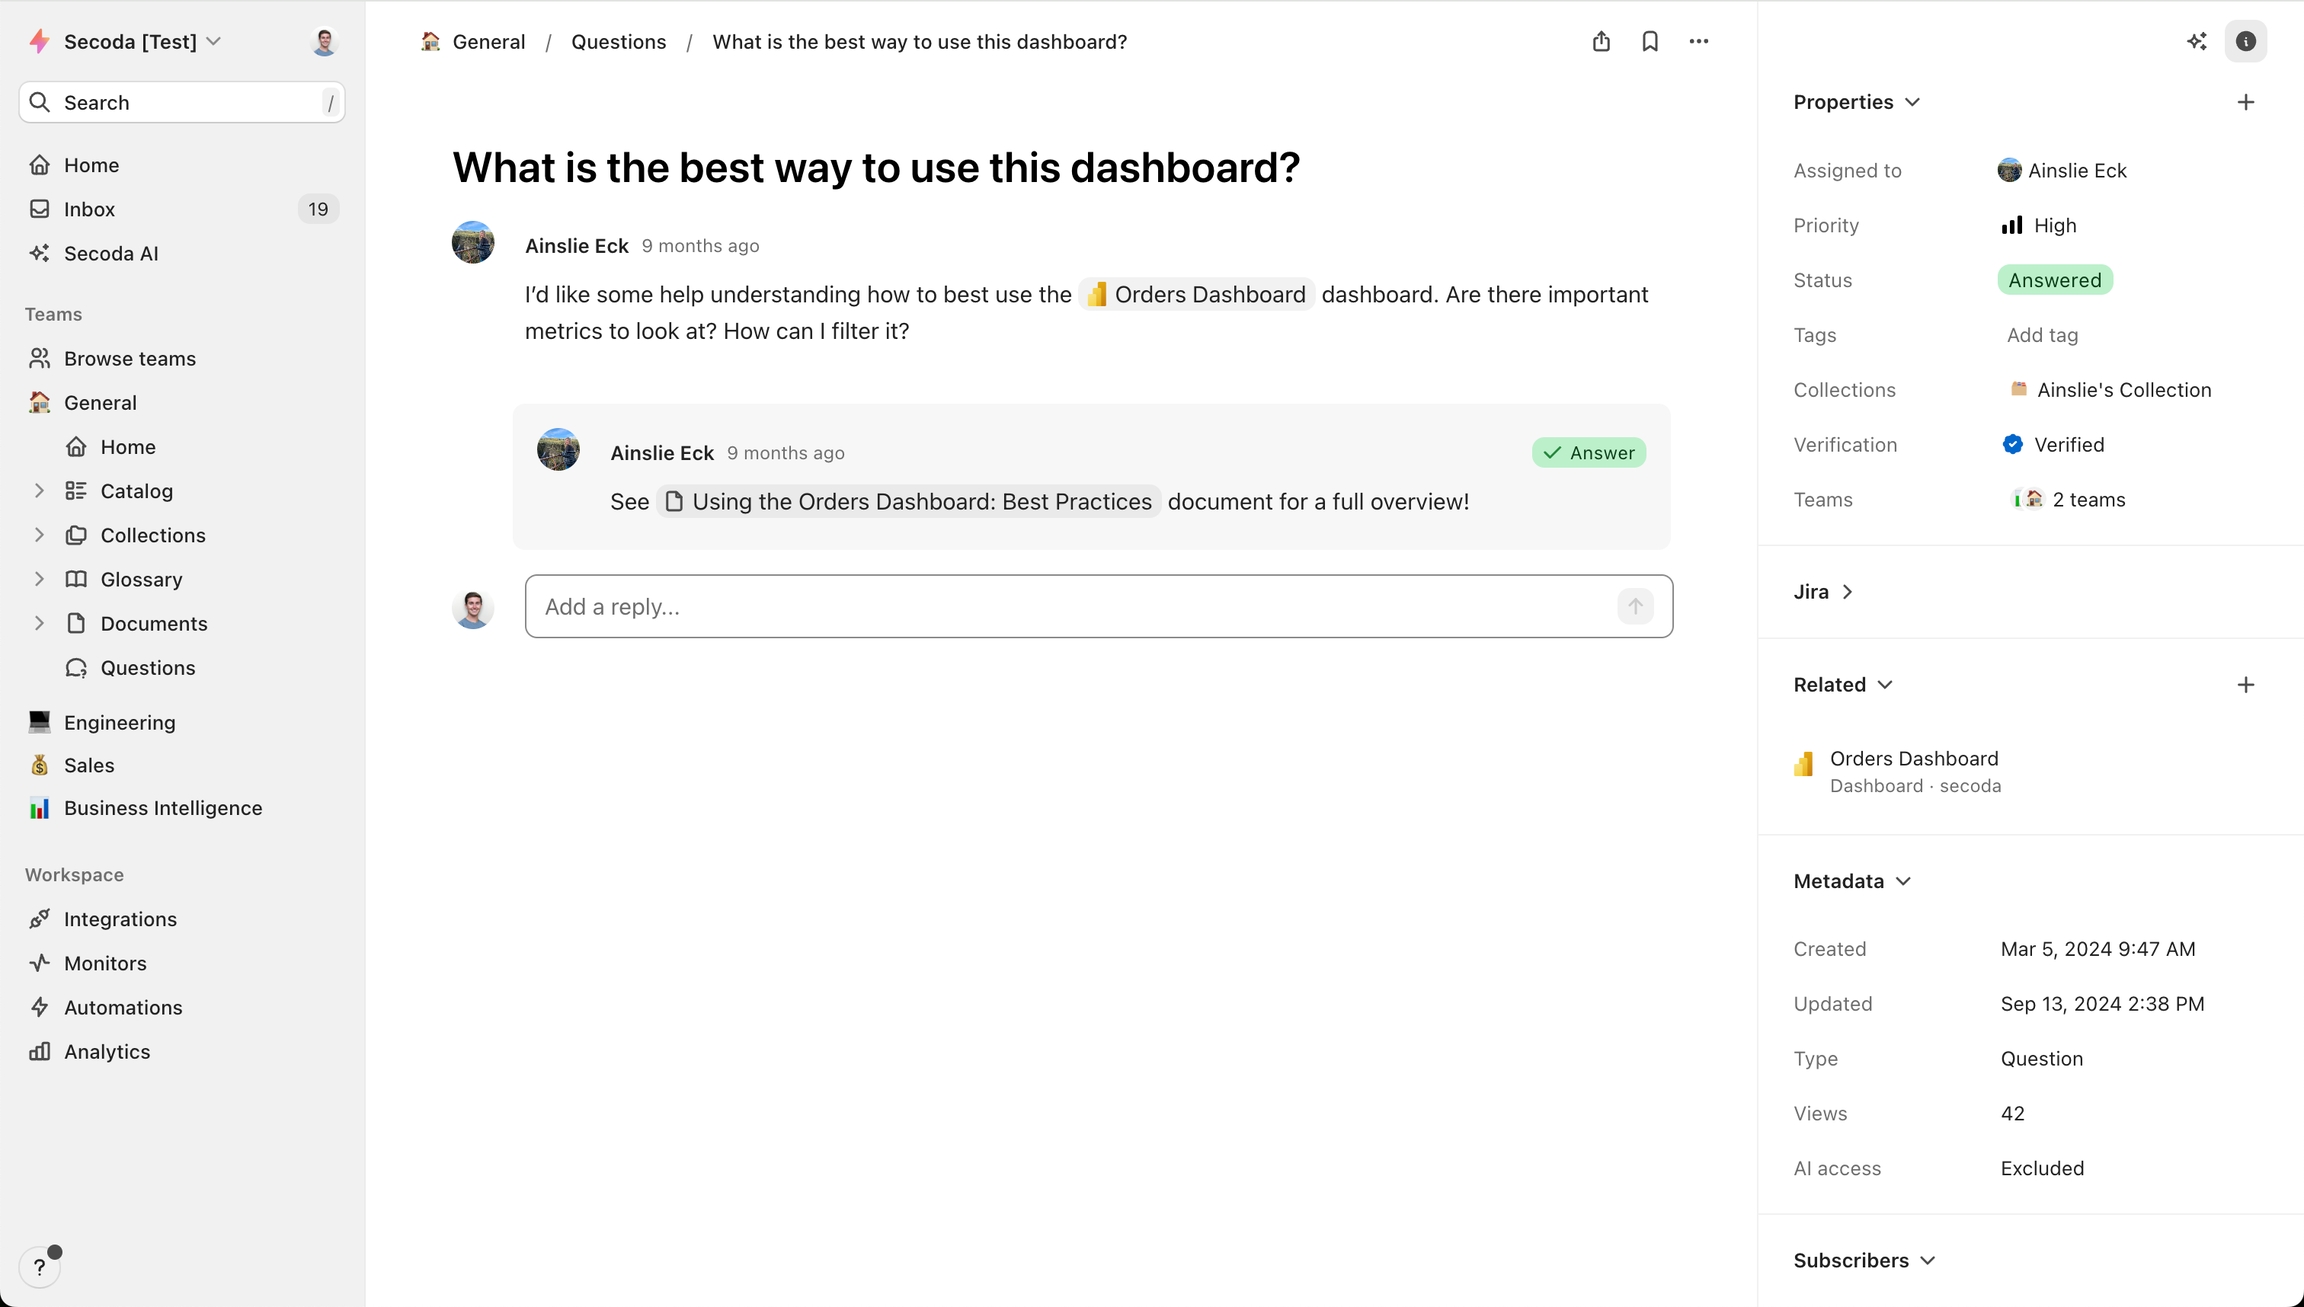Change the Answered status badge
This screenshot has height=1307, width=2304.
pos(2054,280)
